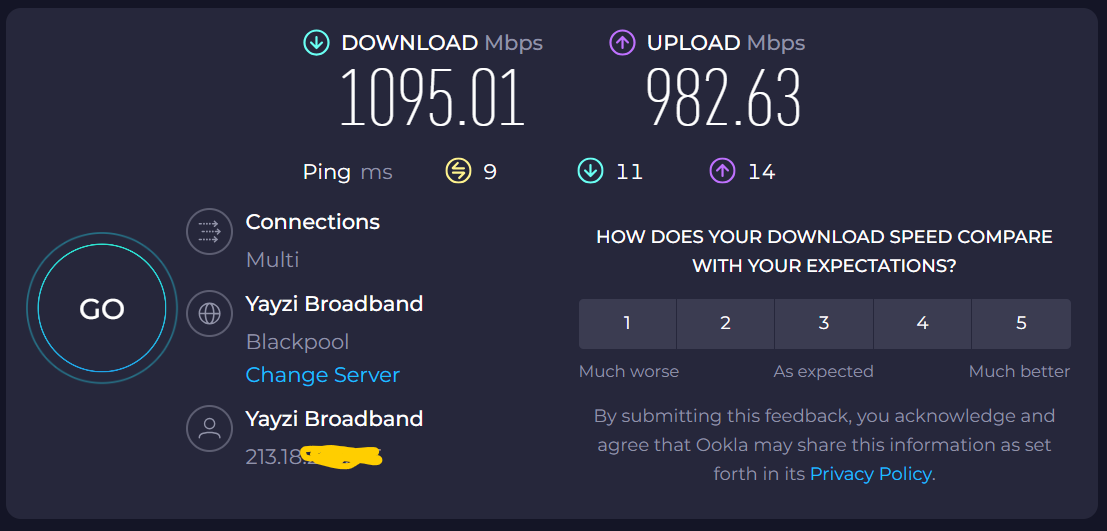Click the download arrow icon beside DOWNLOAD
This screenshot has width=1107, height=531.
point(316,43)
